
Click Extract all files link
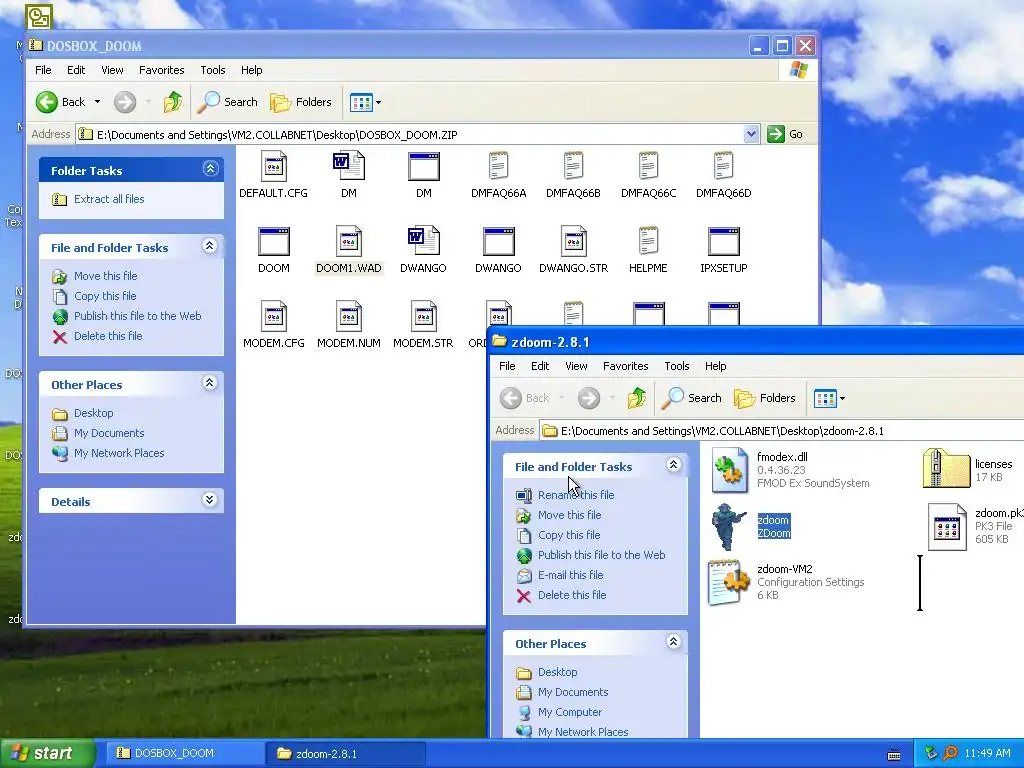click(x=109, y=199)
